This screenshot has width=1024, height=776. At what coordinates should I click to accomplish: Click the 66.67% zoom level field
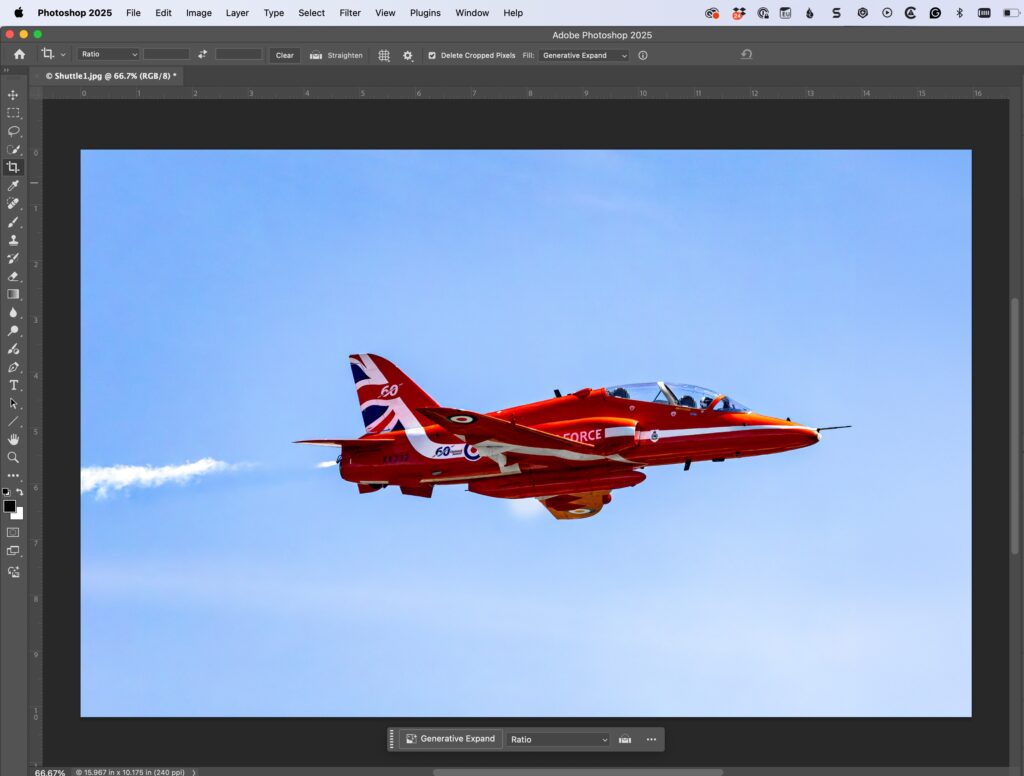click(50, 772)
